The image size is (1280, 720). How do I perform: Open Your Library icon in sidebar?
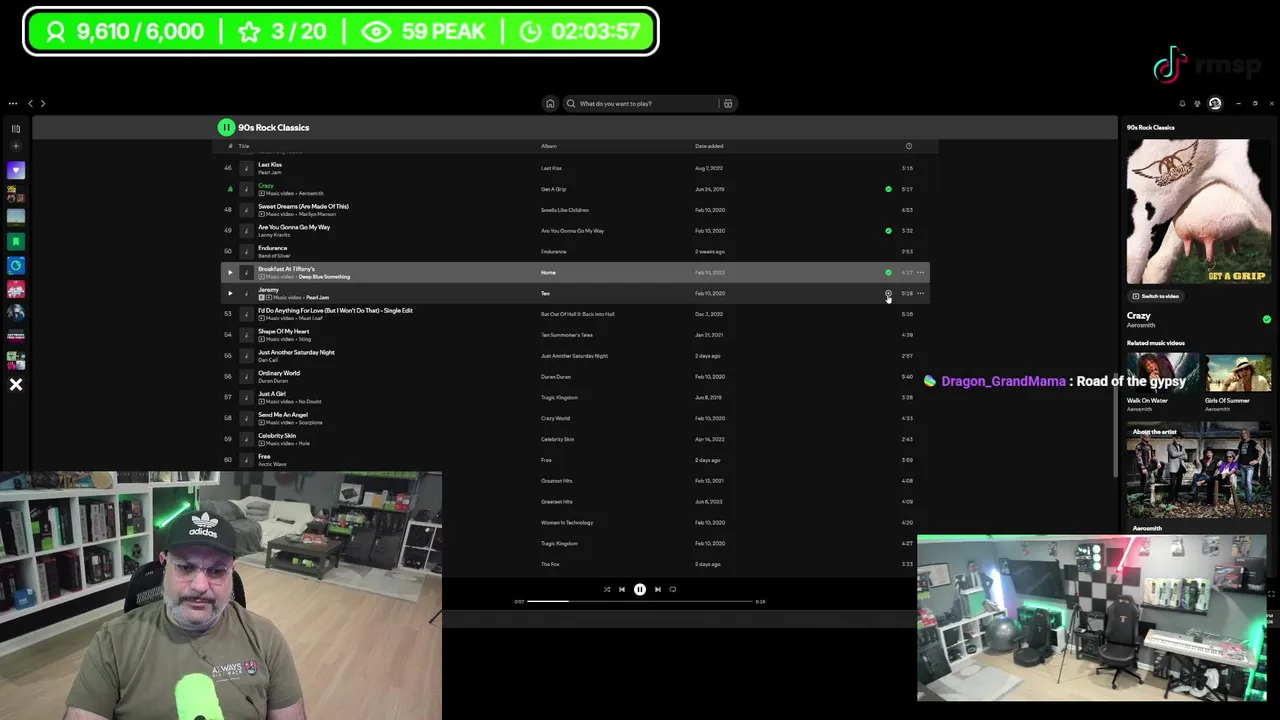[x=16, y=129]
